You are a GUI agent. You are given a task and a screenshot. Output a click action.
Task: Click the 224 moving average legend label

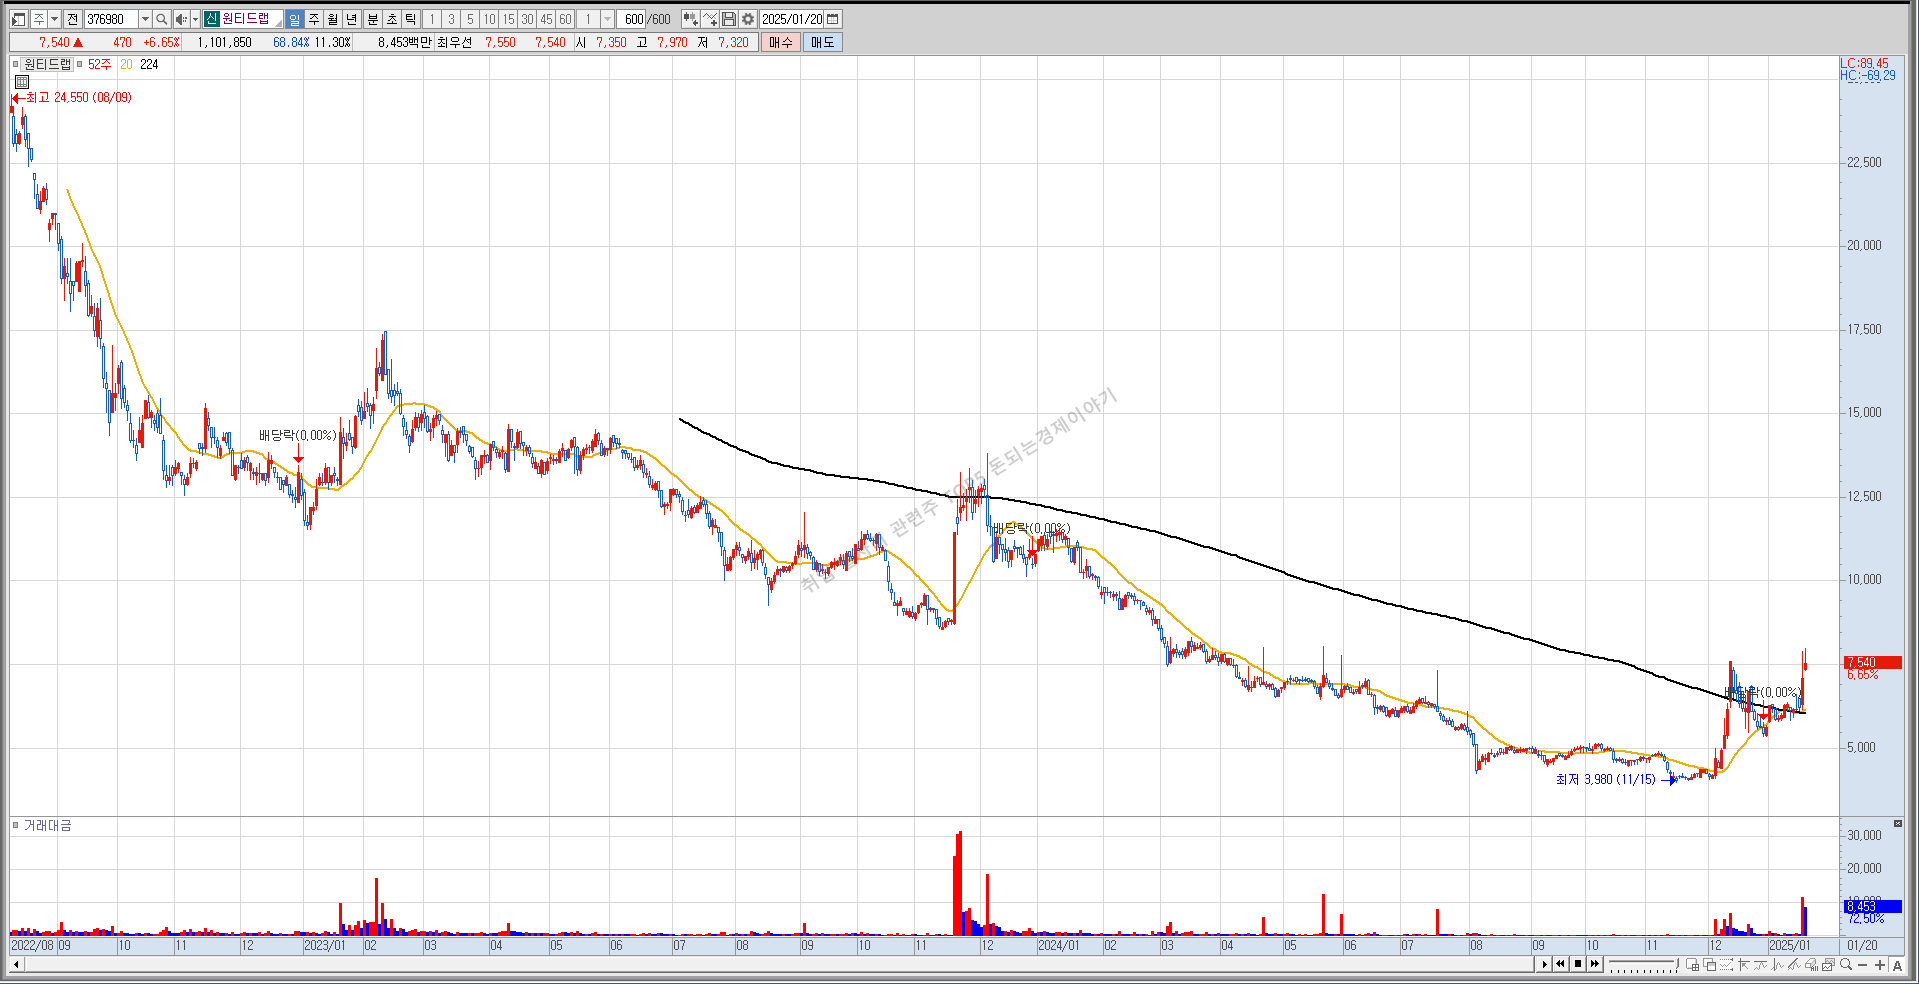[149, 64]
